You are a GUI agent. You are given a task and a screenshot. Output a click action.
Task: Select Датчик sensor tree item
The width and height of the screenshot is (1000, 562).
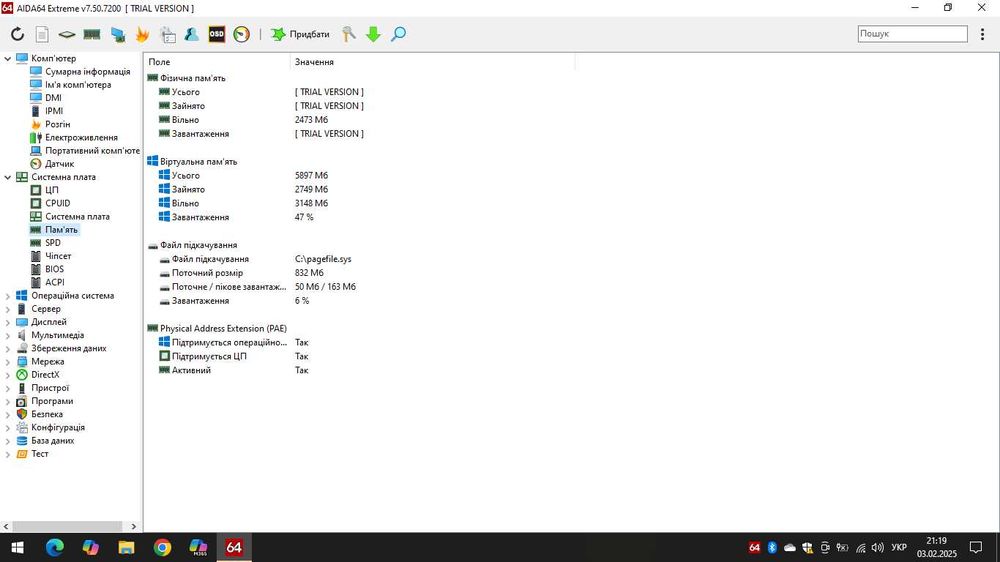(x=59, y=164)
